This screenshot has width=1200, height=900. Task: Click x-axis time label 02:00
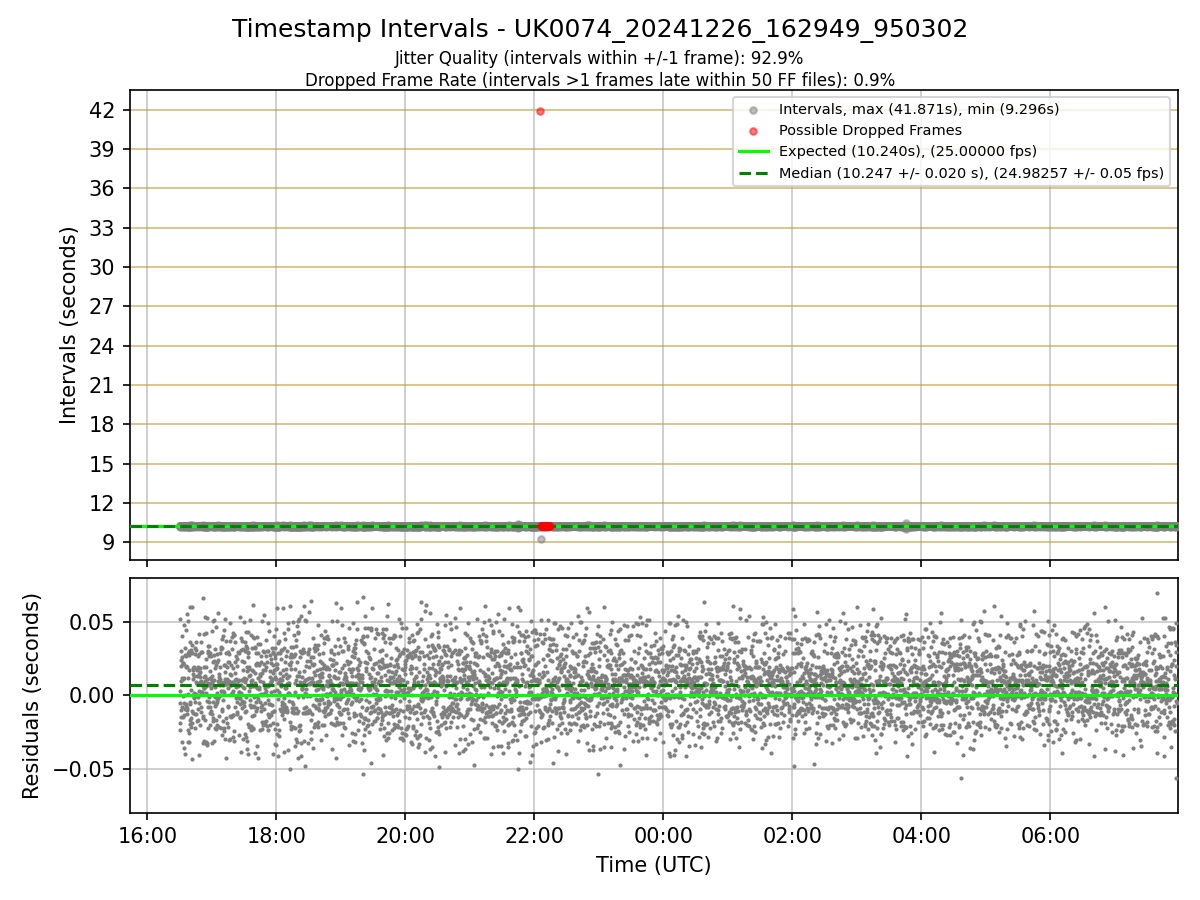point(792,835)
